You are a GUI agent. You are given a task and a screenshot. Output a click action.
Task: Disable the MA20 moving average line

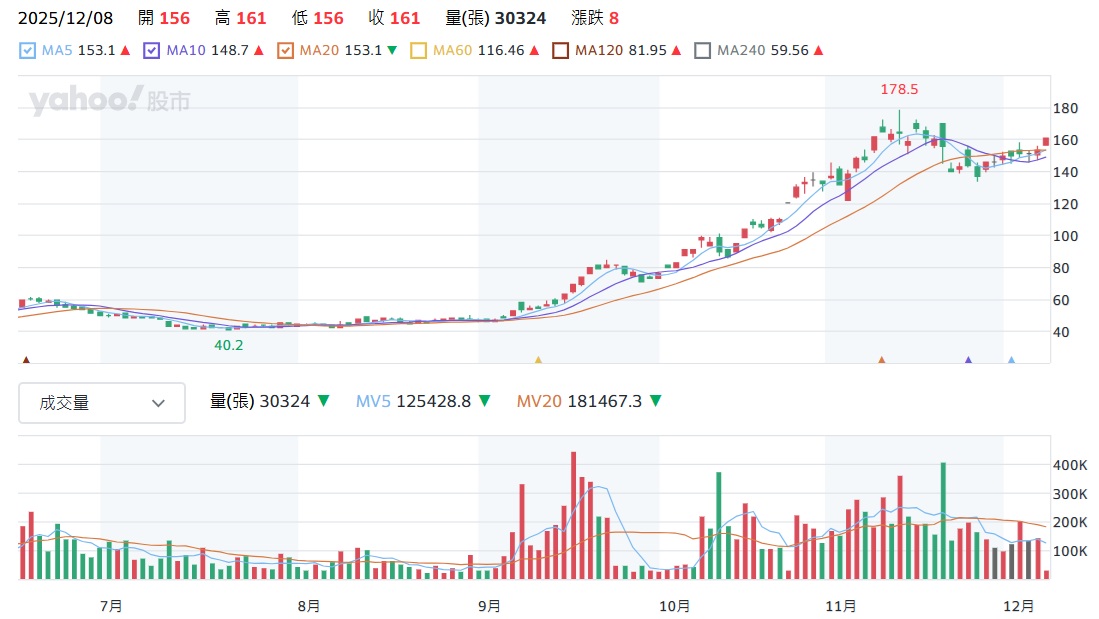click(285, 50)
